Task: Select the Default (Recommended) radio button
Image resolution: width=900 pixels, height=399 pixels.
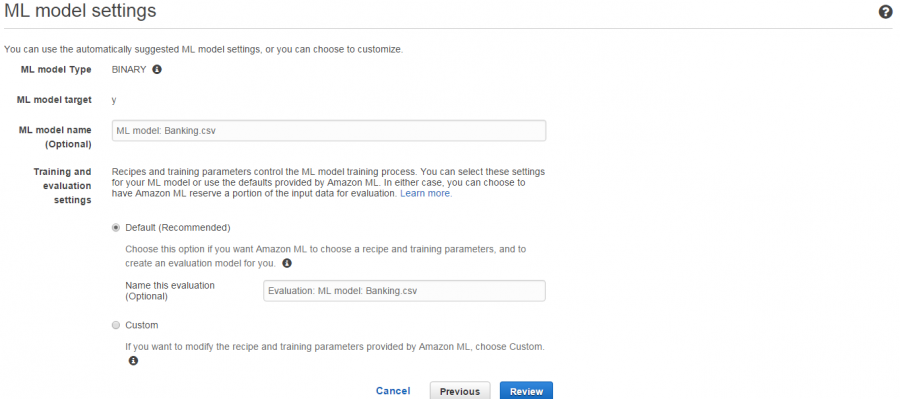Action: pos(116,228)
